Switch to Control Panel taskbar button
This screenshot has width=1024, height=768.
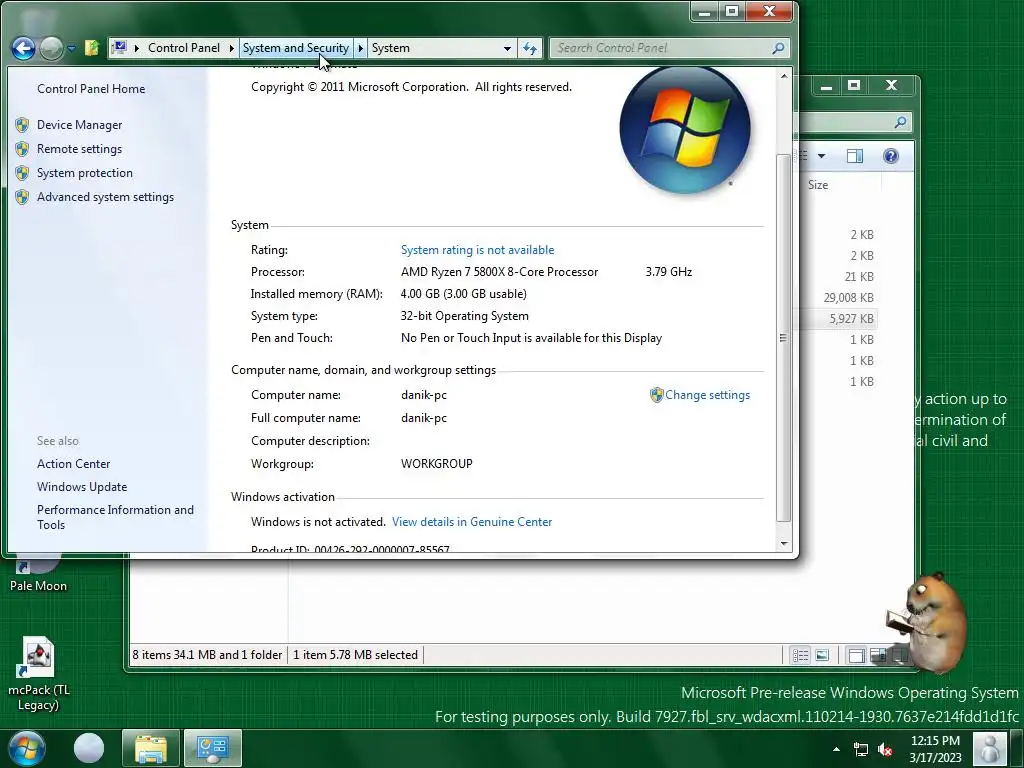(x=213, y=748)
